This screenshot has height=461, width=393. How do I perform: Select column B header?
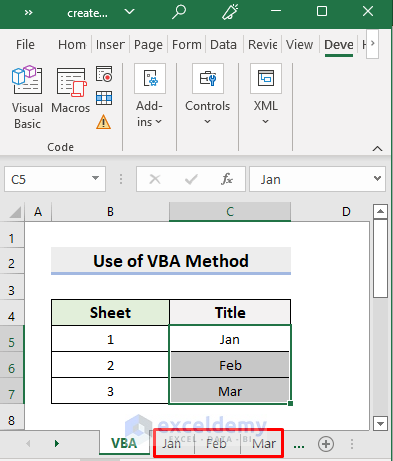pyautogui.click(x=110, y=212)
